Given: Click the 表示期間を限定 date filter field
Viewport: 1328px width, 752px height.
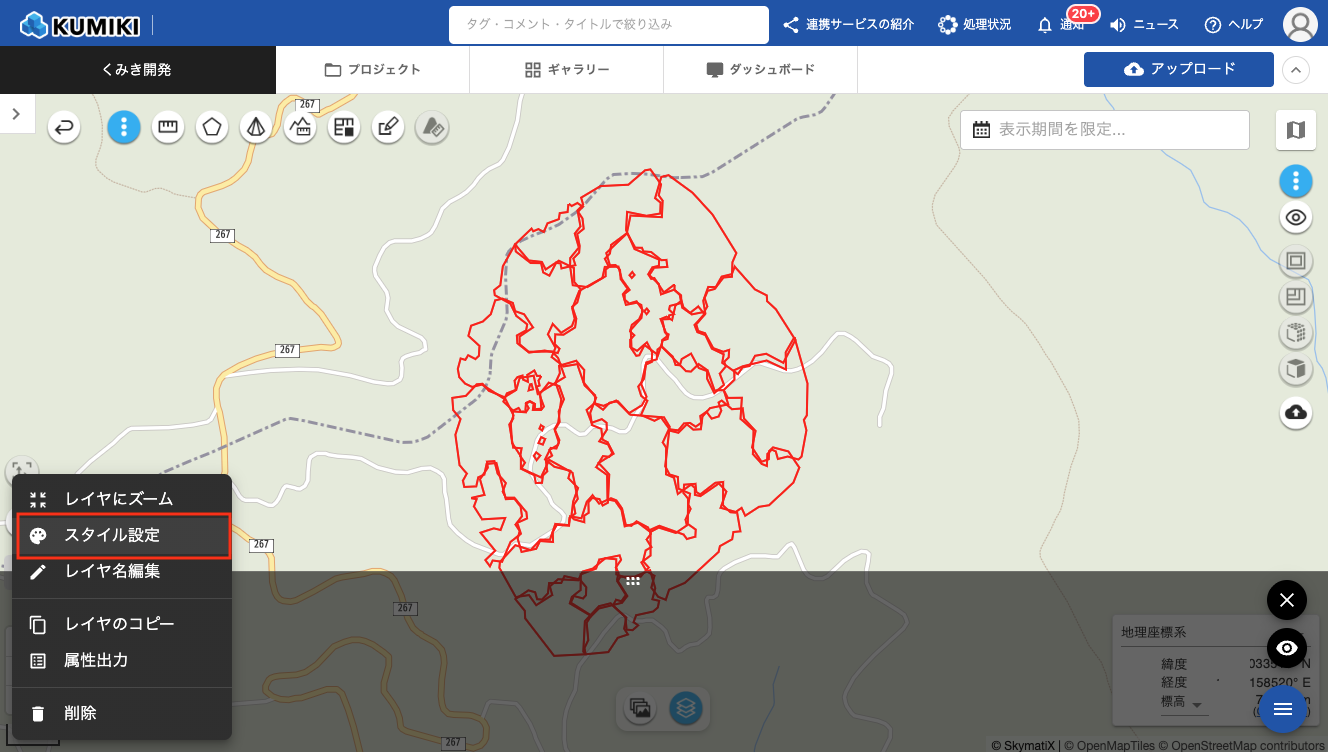Looking at the screenshot, I should pyautogui.click(x=1105, y=130).
